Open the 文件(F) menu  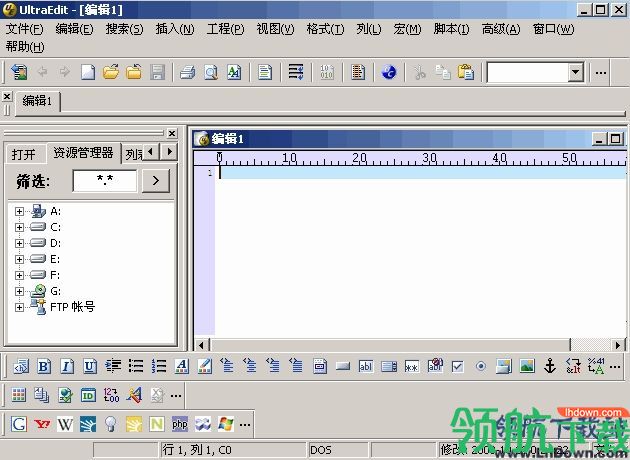(x=25, y=29)
